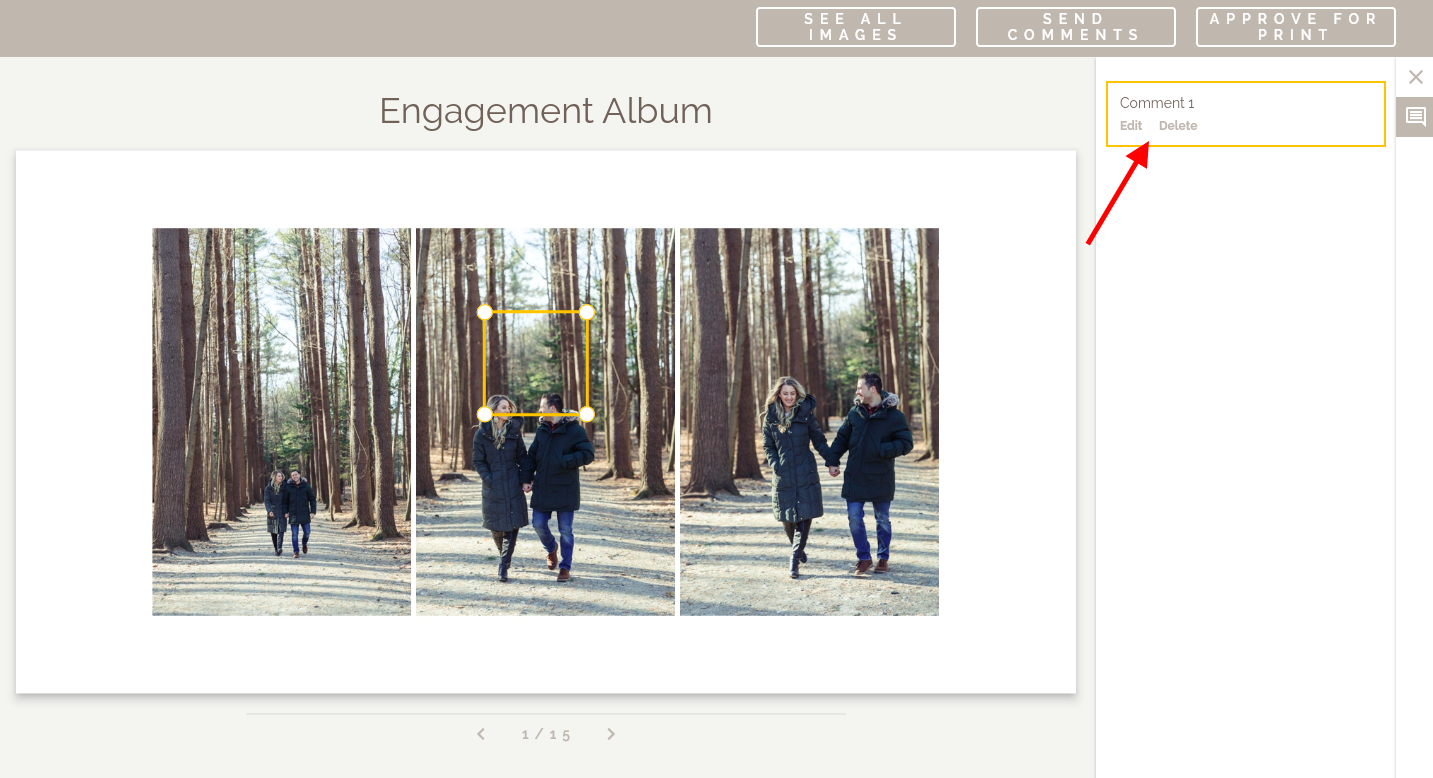Click the SEE ALL IMAGES button
Image resolution: width=1433 pixels, height=778 pixels.
[x=856, y=27]
